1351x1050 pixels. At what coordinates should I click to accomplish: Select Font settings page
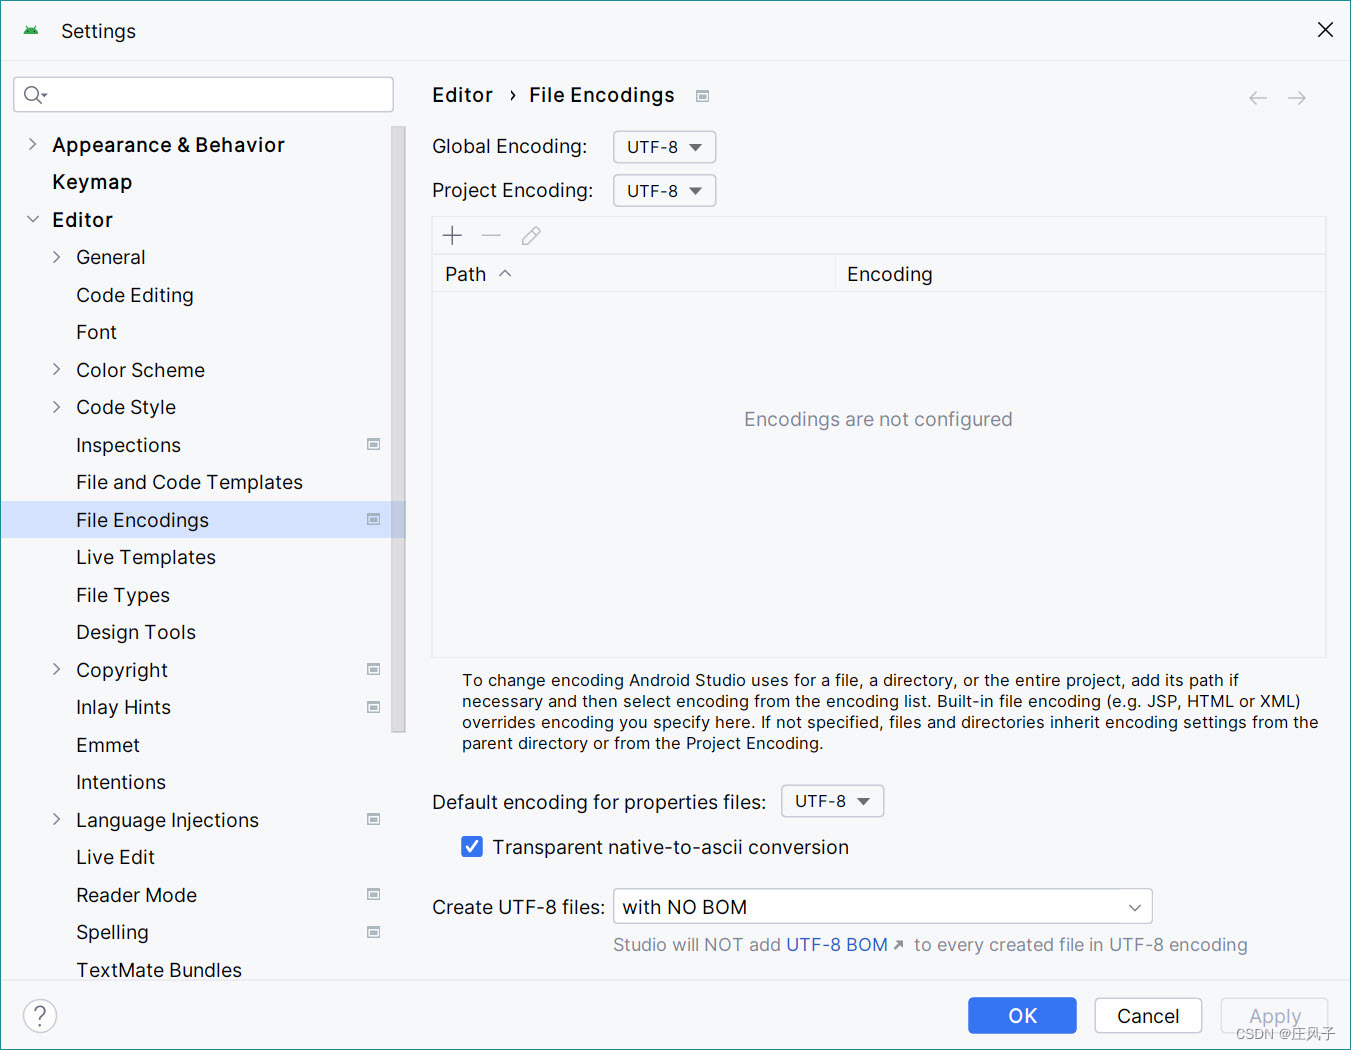pos(96,332)
